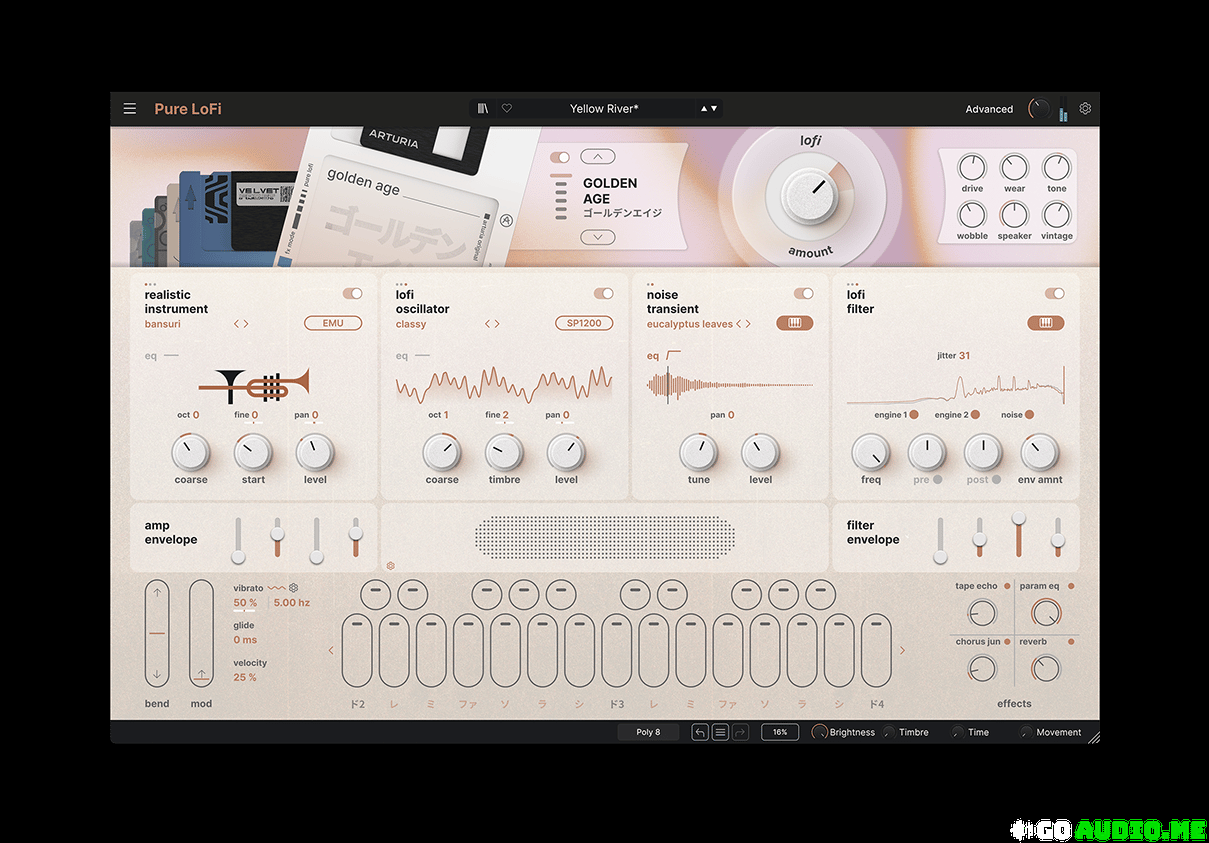
Task: Select the previous bansuri instrument arrow
Action: click(x=237, y=324)
